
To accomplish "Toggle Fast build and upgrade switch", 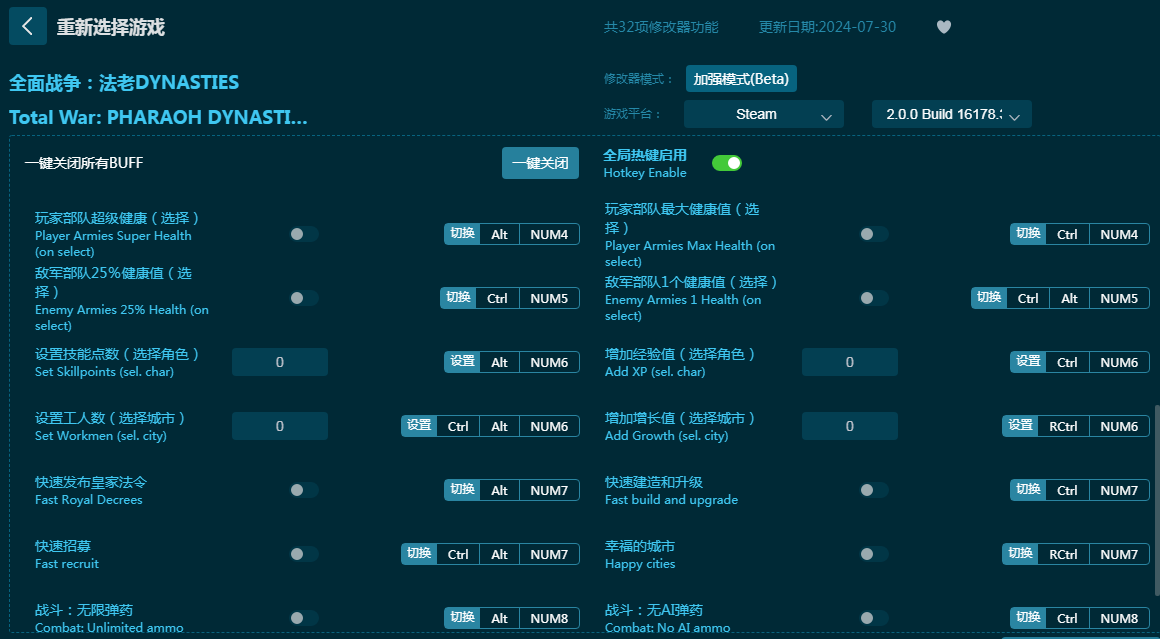I will 873,490.
